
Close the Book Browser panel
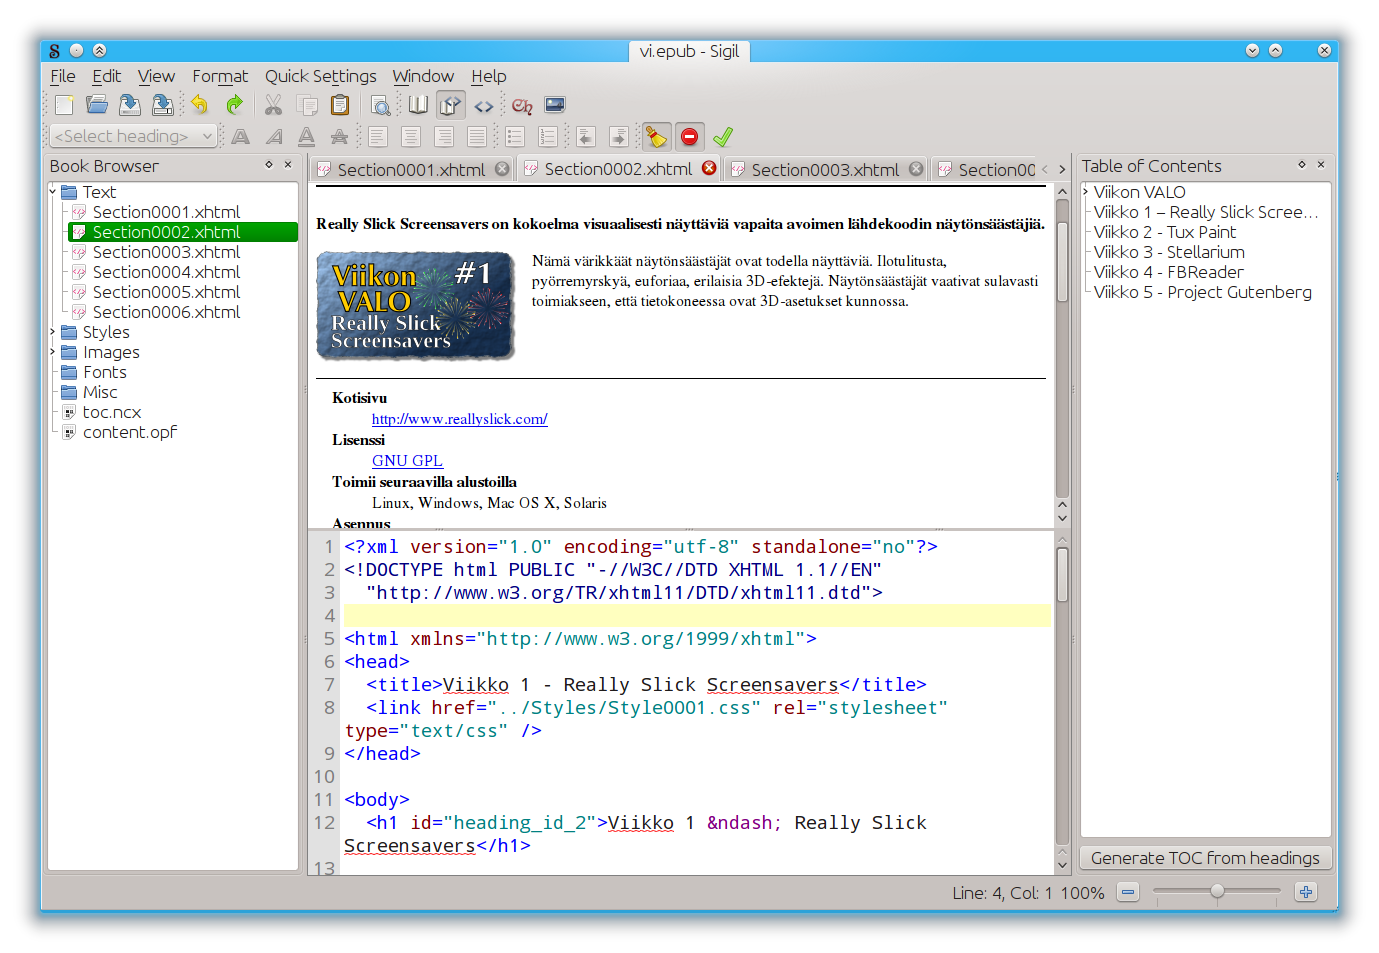[288, 165]
